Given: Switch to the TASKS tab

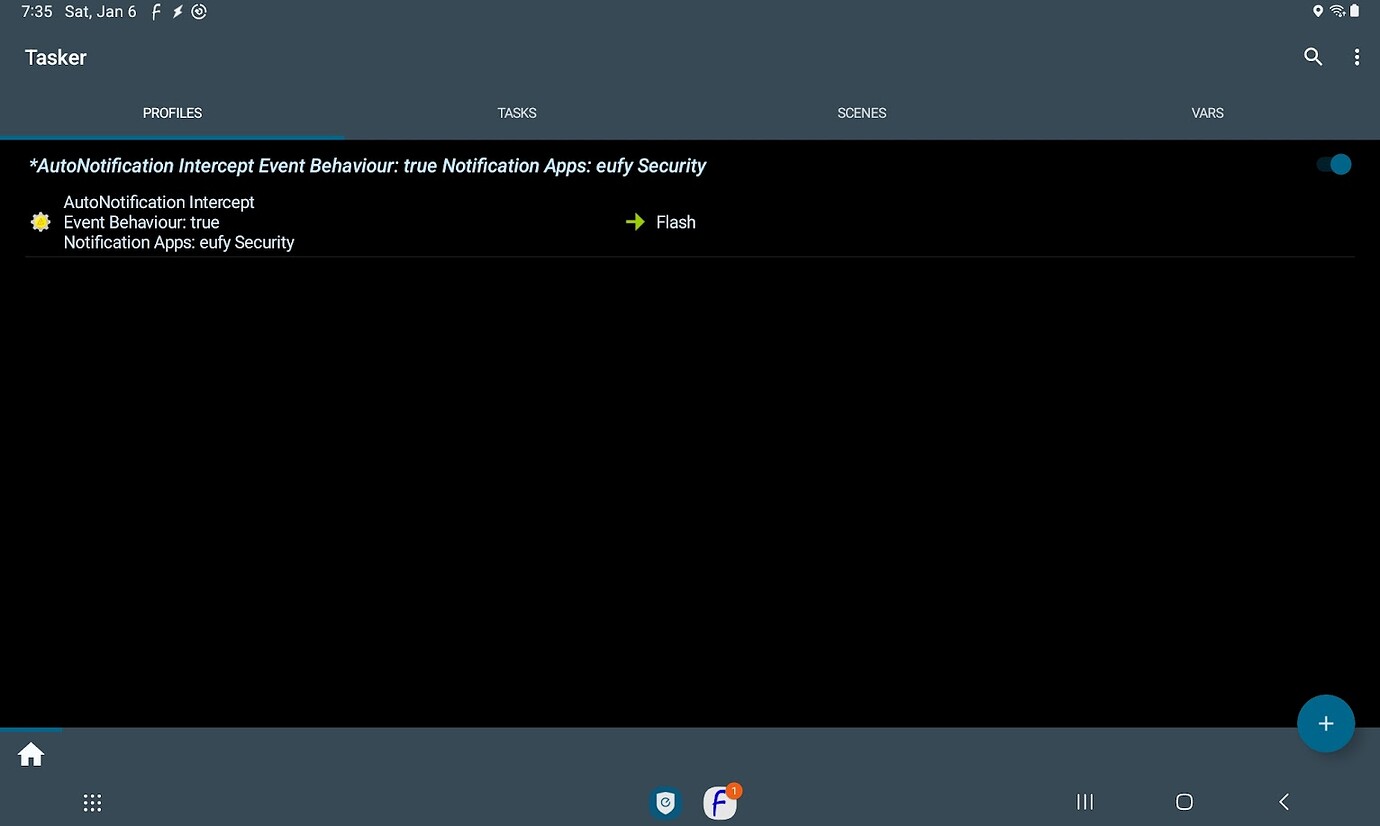Looking at the screenshot, I should click(517, 113).
